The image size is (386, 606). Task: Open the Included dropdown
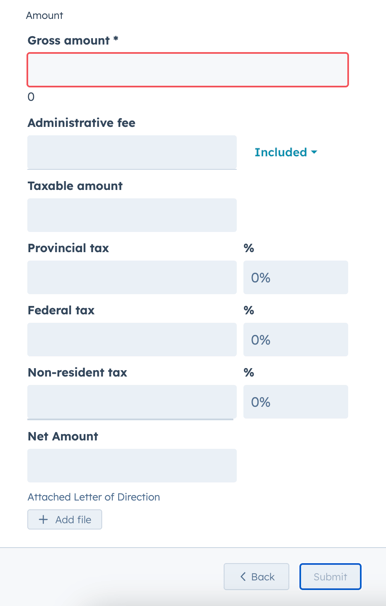click(x=286, y=152)
